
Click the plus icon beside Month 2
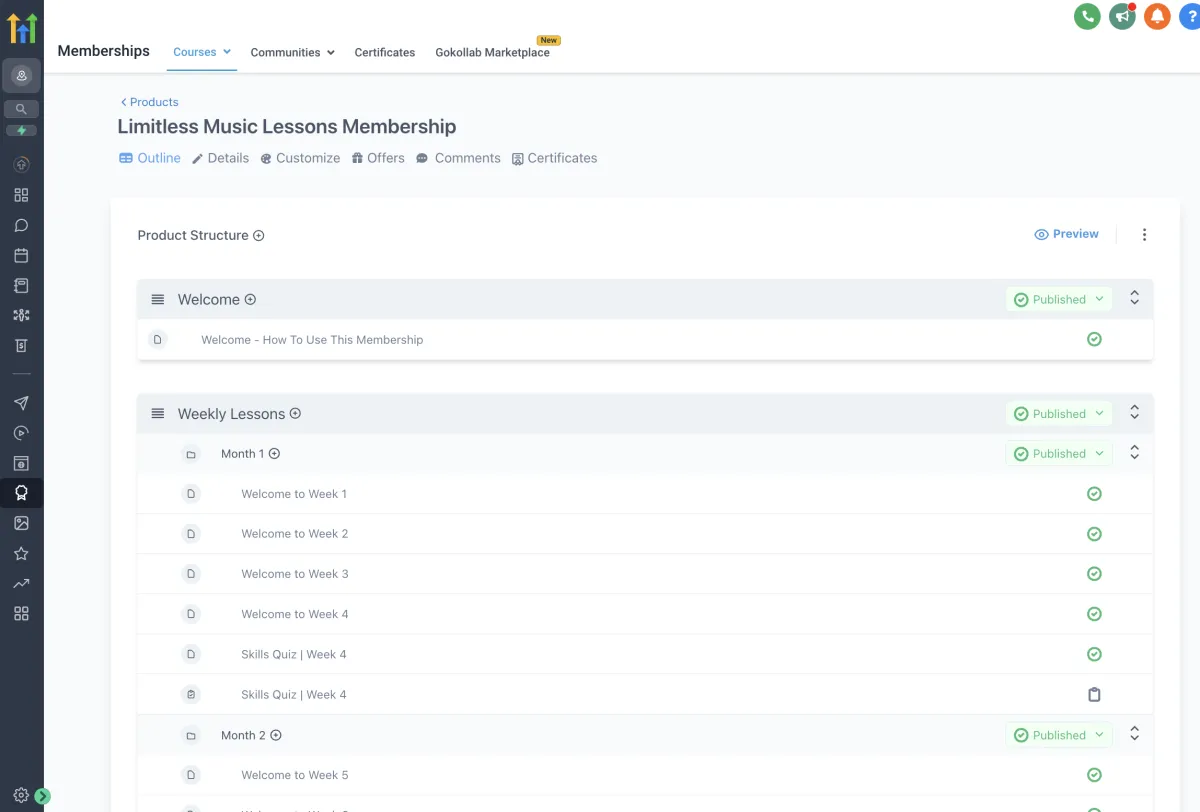click(x=276, y=735)
